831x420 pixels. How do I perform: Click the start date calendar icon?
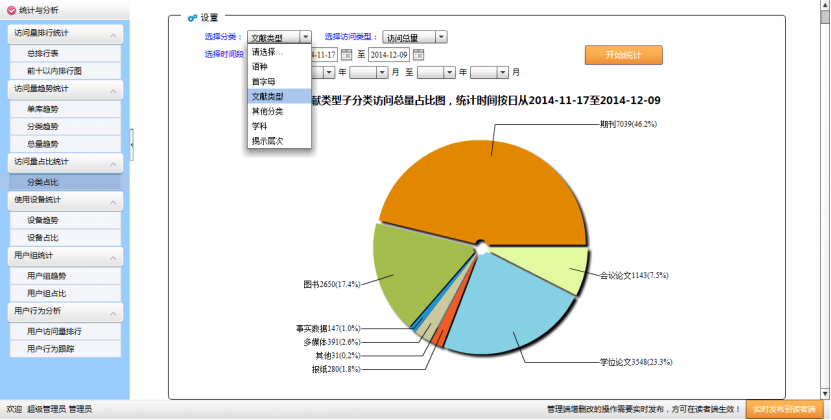point(346,54)
